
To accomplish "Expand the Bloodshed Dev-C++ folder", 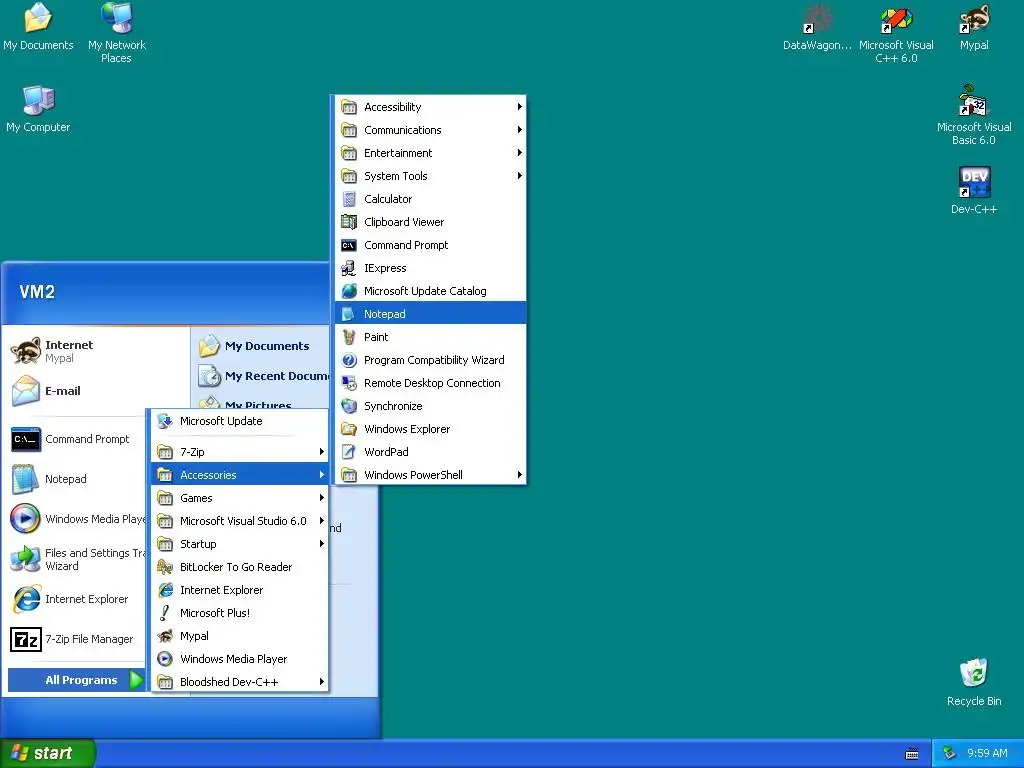I will click(240, 682).
